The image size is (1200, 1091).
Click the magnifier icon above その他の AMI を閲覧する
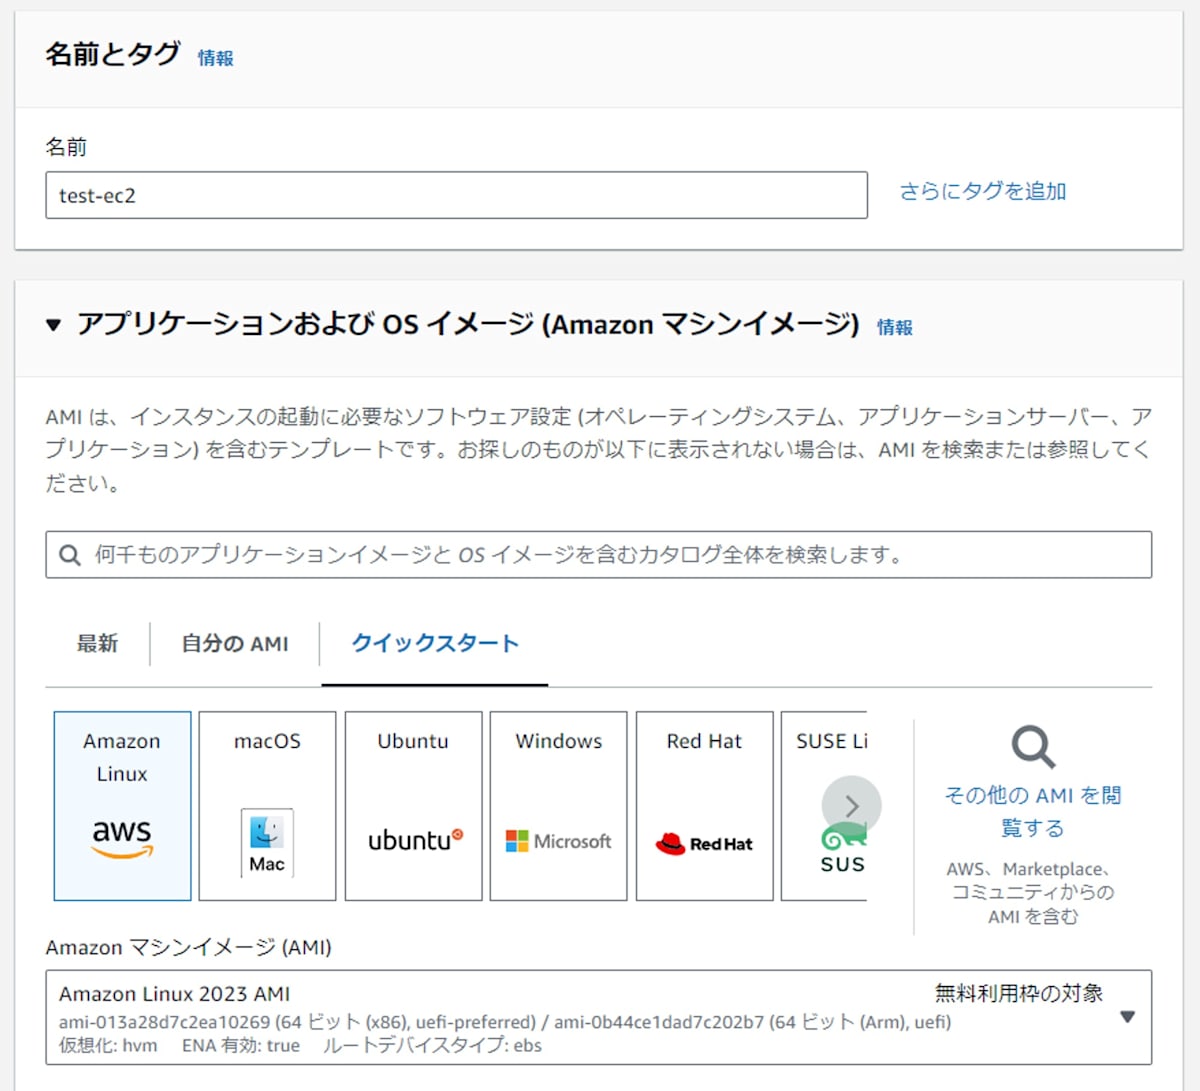1033,747
